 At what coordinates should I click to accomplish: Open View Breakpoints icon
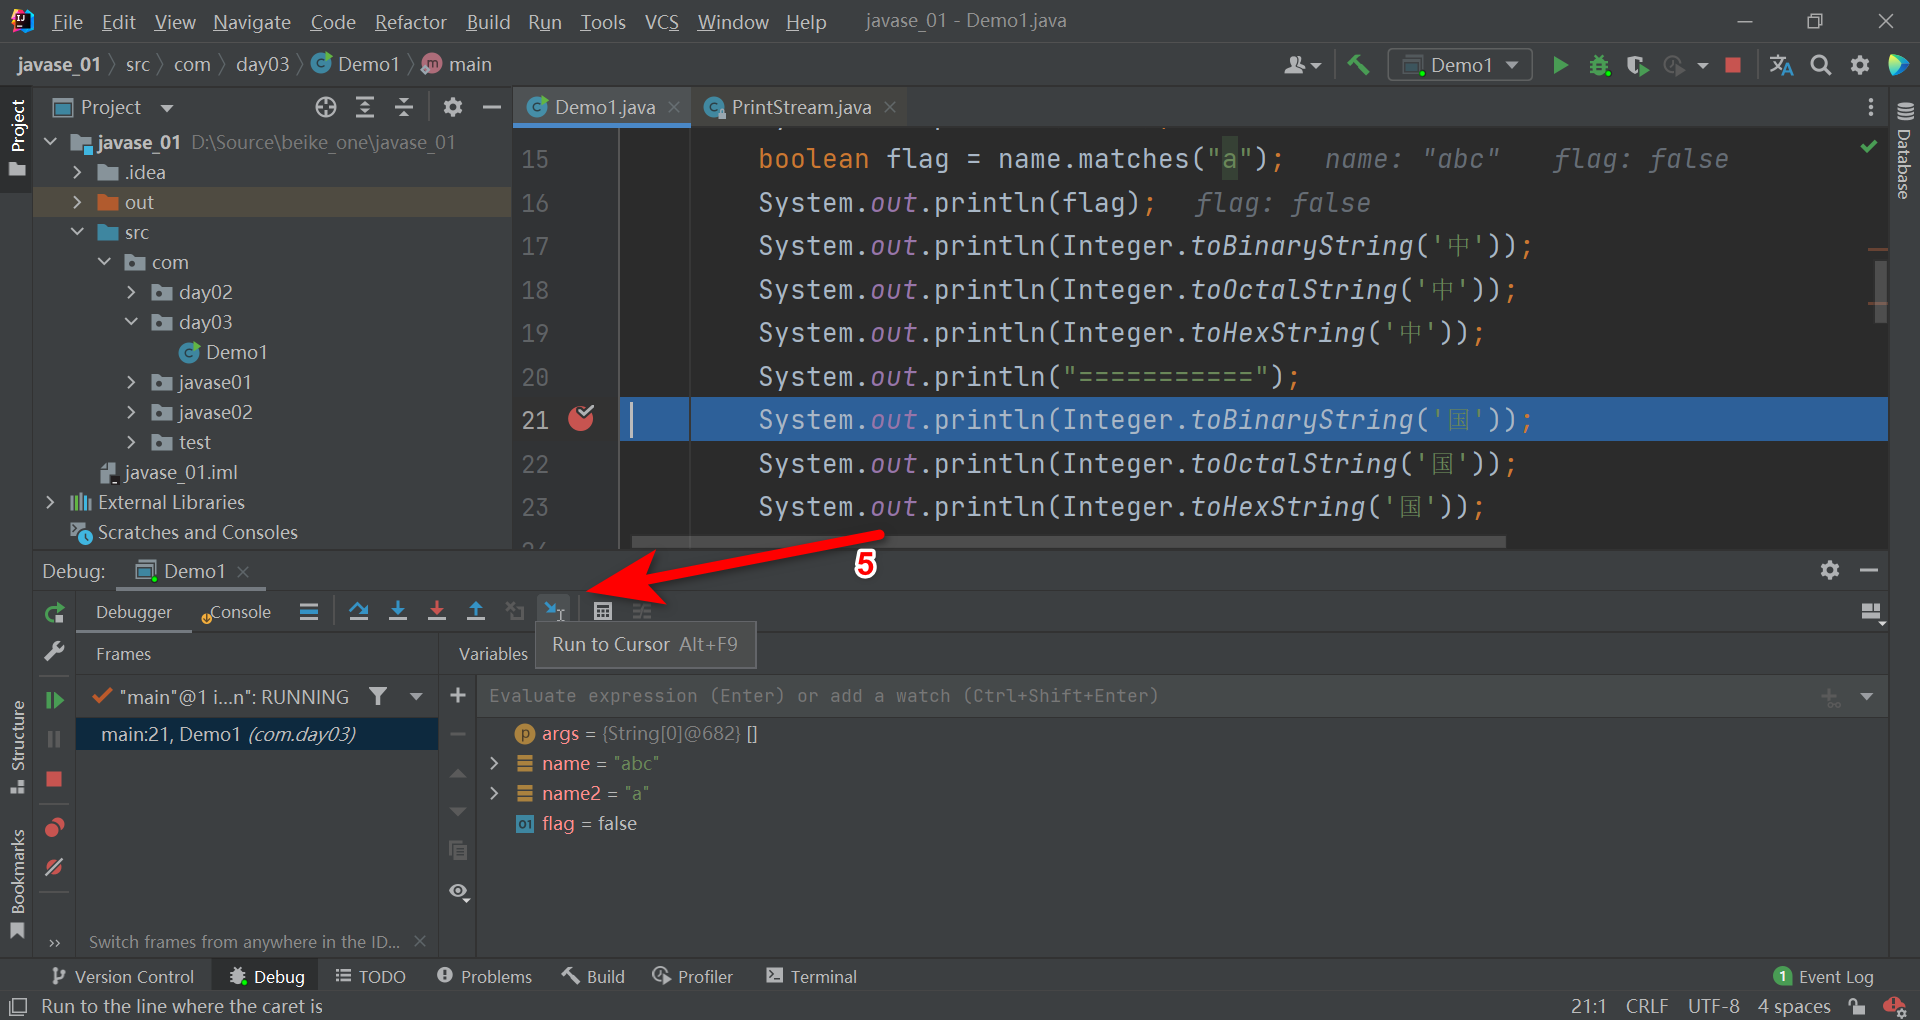[55, 827]
